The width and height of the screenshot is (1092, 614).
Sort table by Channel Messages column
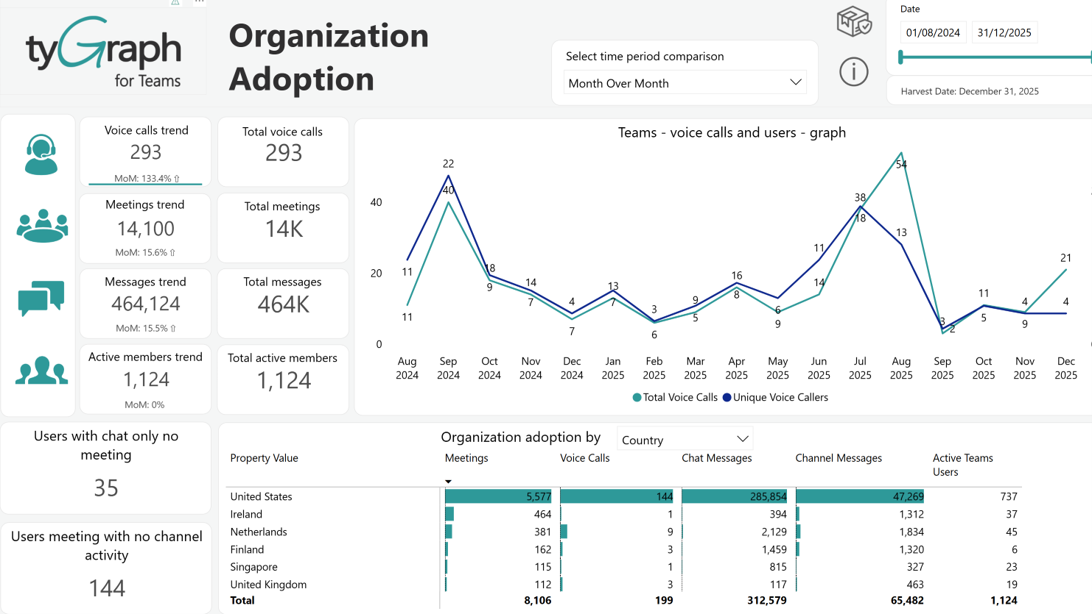[x=838, y=458]
